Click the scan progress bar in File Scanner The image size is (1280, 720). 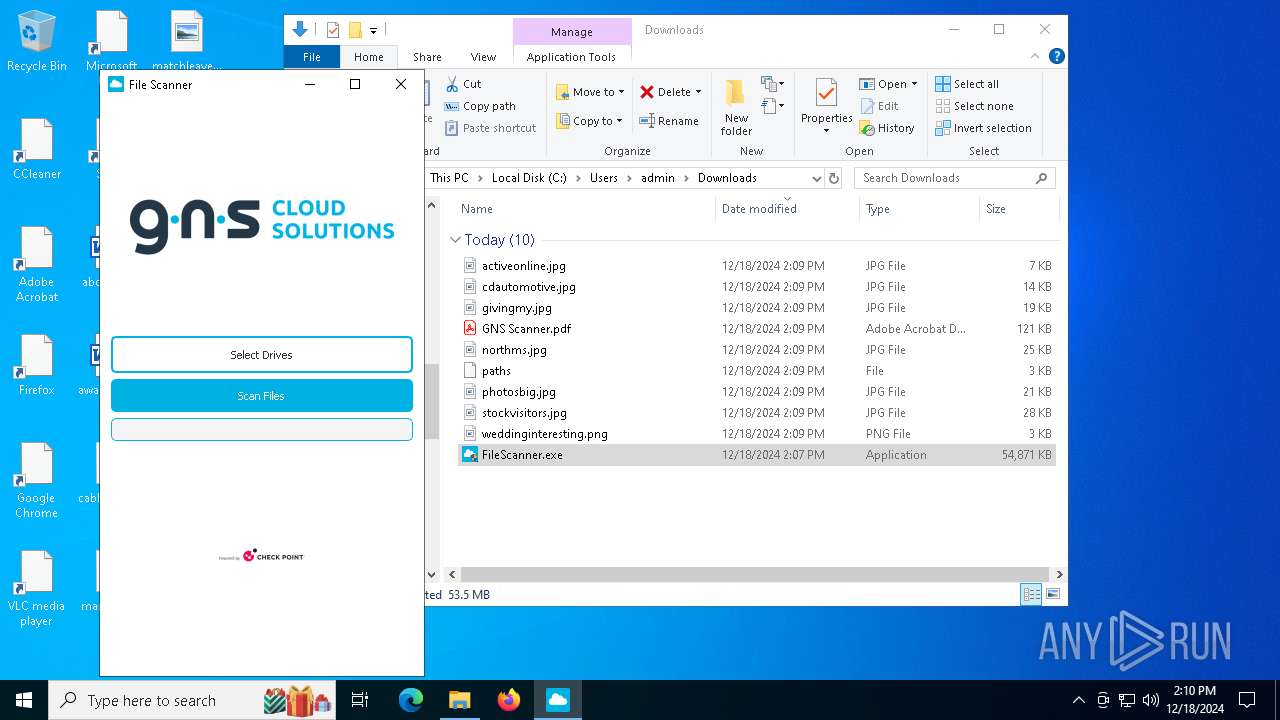click(261, 429)
